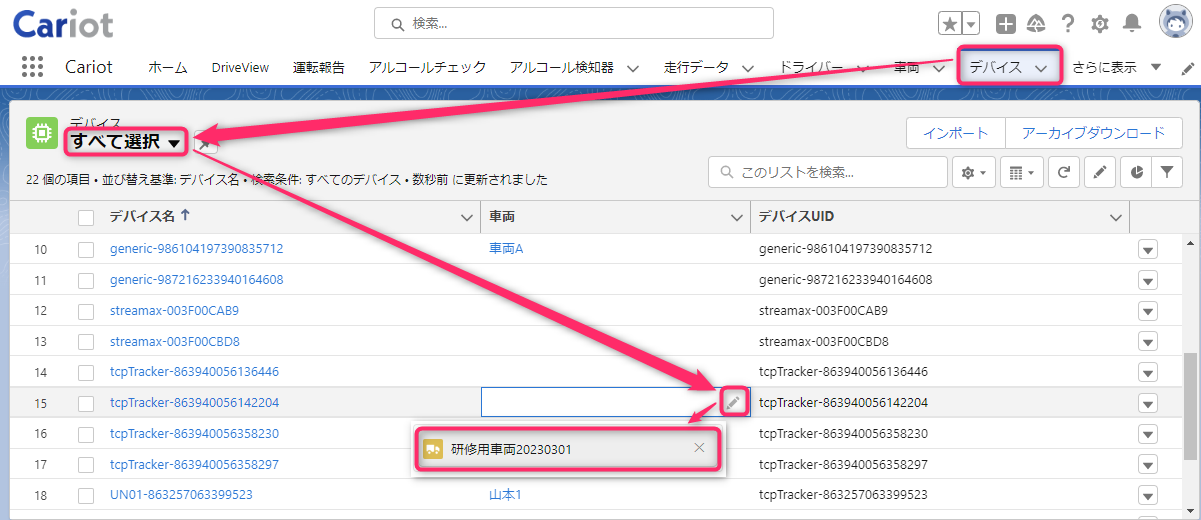Open the さらに表示 more tabs dropdown
Image resolution: width=1201 pixels, height=520 pixels.
pyautogui.click(x=1116, y=68)
